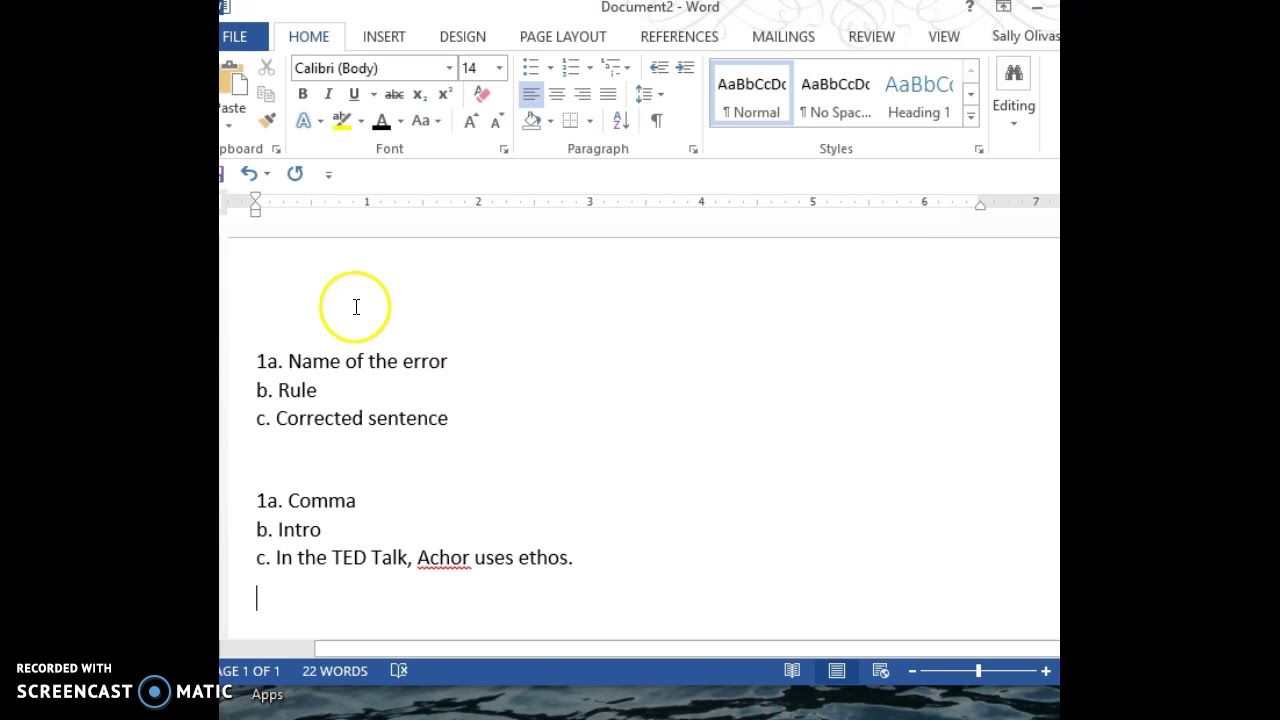Switch to Web Layout view icon

click(881, 671)
